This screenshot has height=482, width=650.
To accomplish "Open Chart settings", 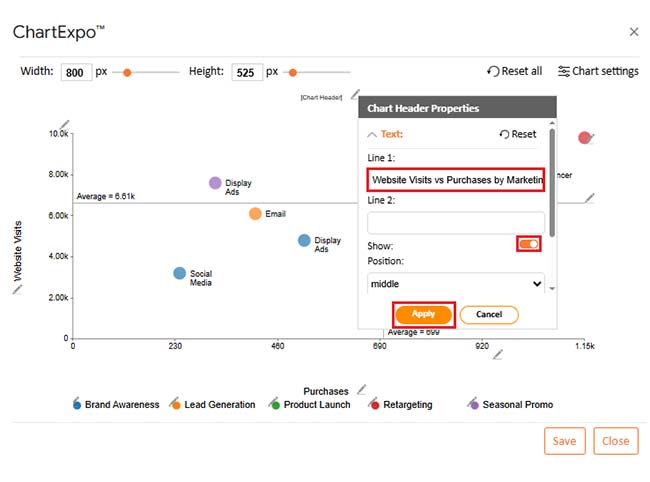I will pos(598,71).
